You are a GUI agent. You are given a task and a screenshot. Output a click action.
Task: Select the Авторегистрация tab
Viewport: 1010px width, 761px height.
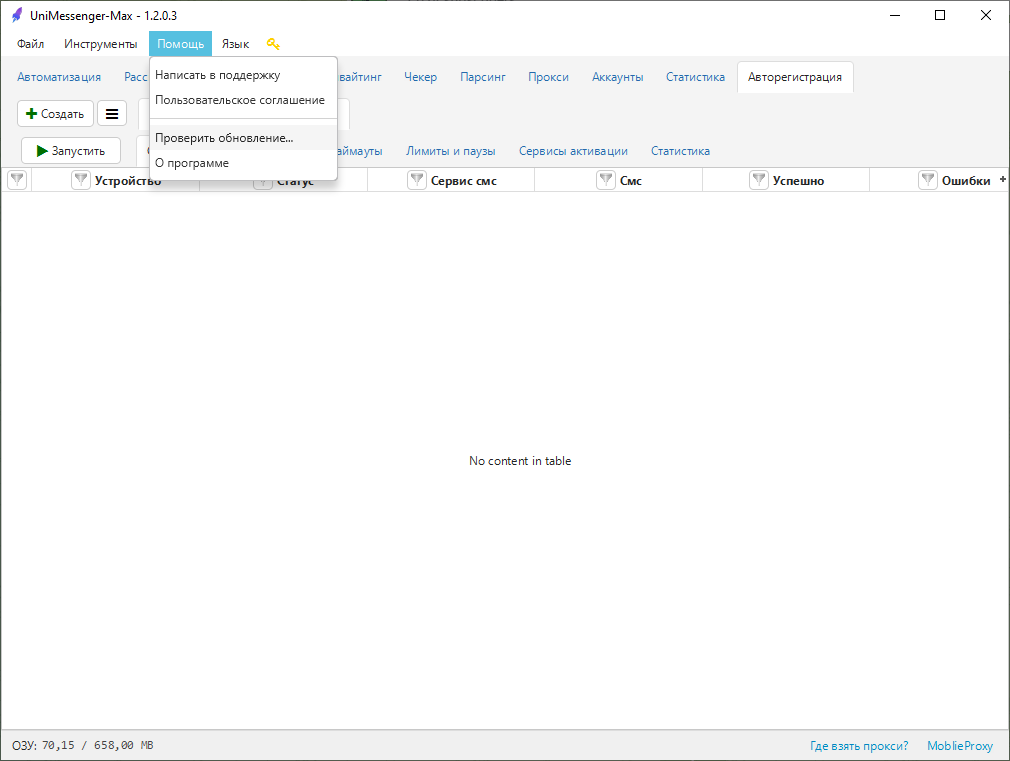(795, 77)
